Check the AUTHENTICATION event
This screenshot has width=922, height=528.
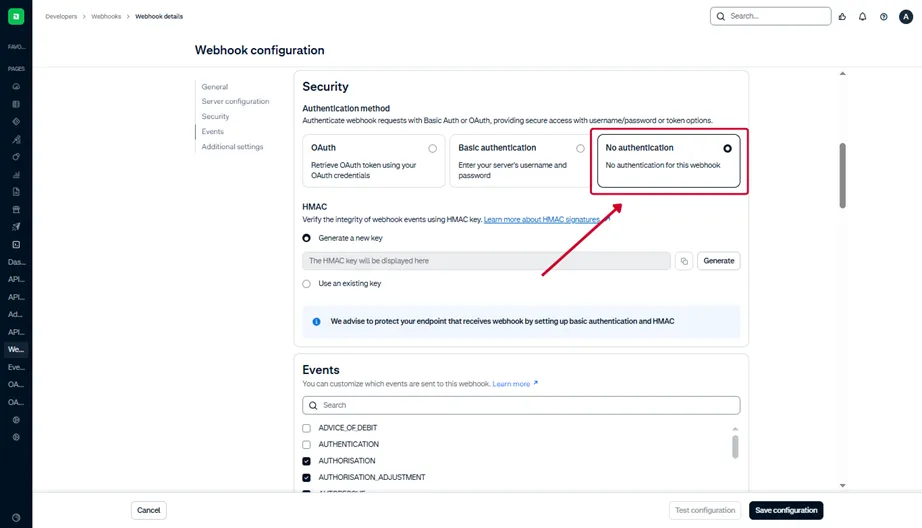click(x=306, y=445)
